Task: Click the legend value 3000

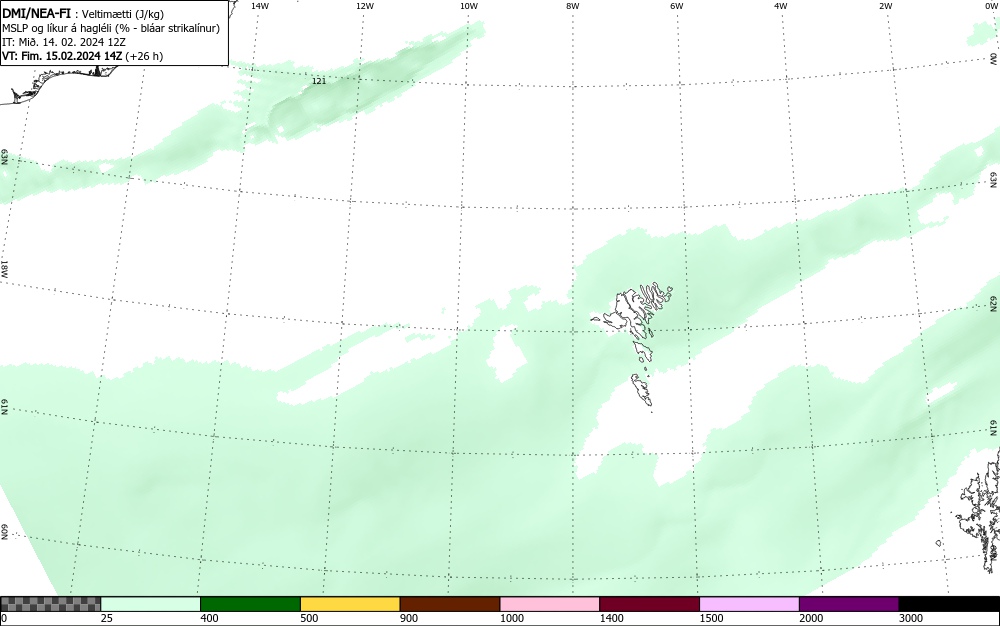Action: [911, 618]
